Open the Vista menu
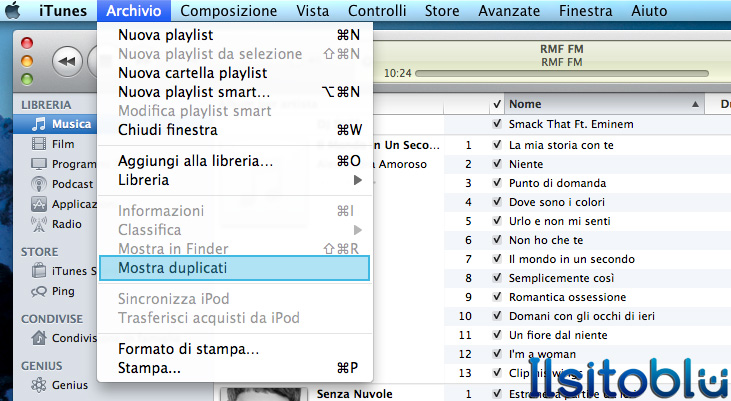This screenshot has width=731, height=401. pos(312,11)
